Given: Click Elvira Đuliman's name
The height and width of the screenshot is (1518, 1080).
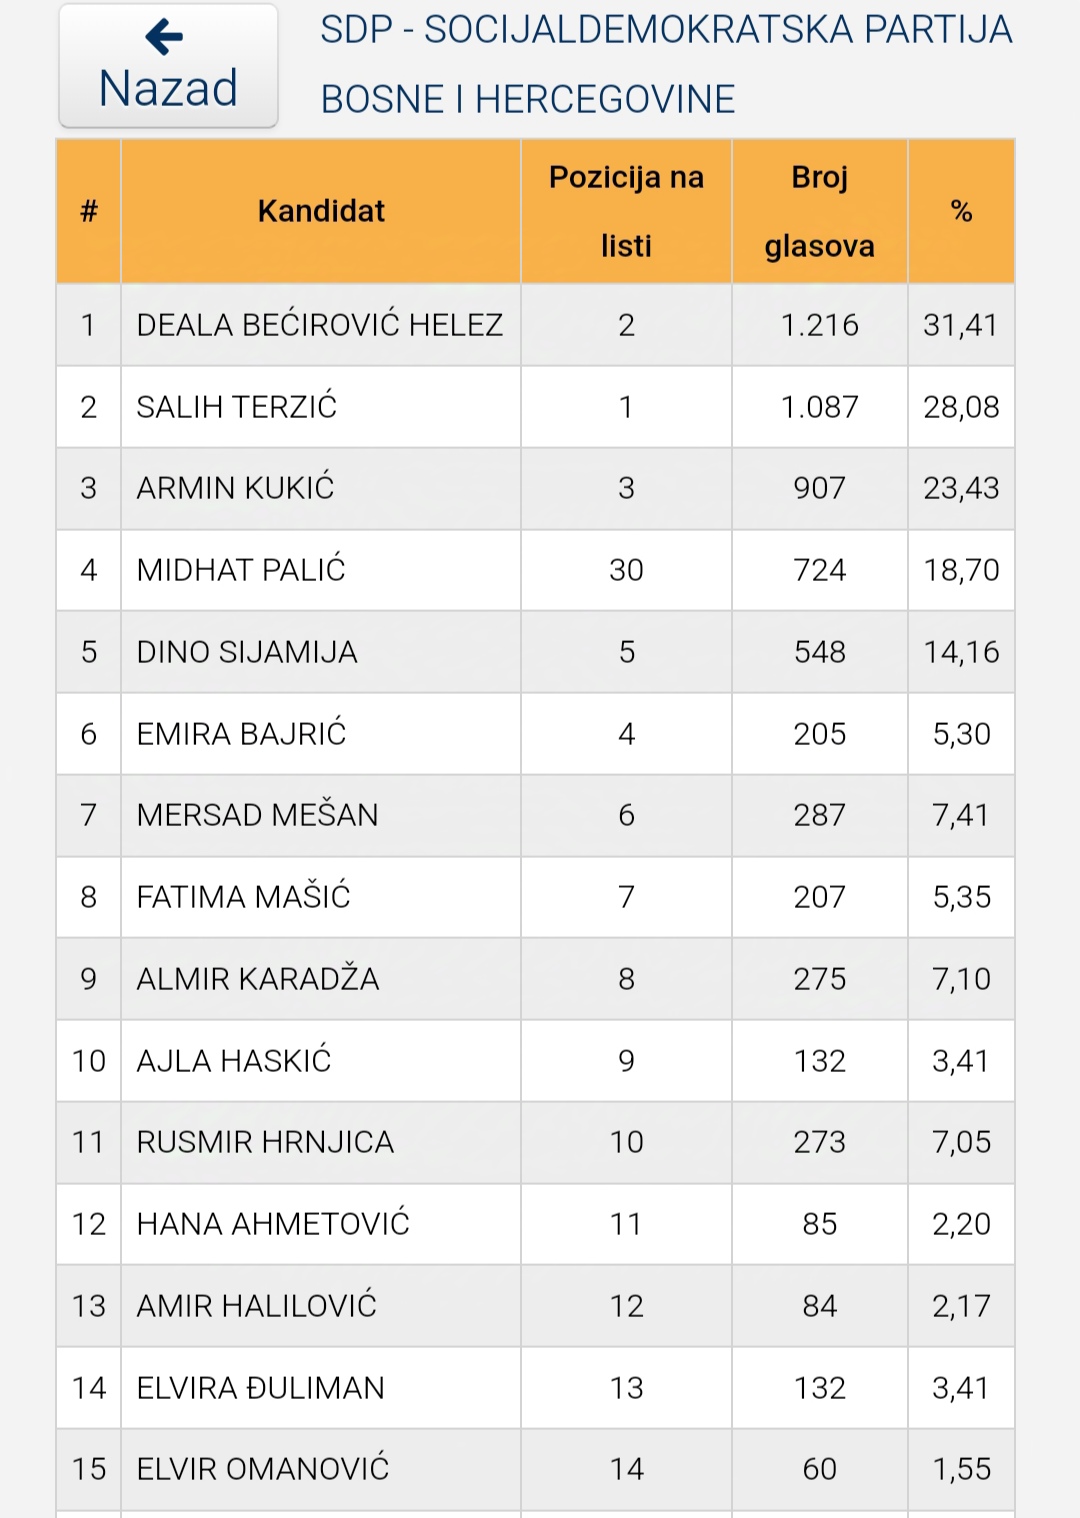Looking at the screenshot, I should coord(260,1388).
